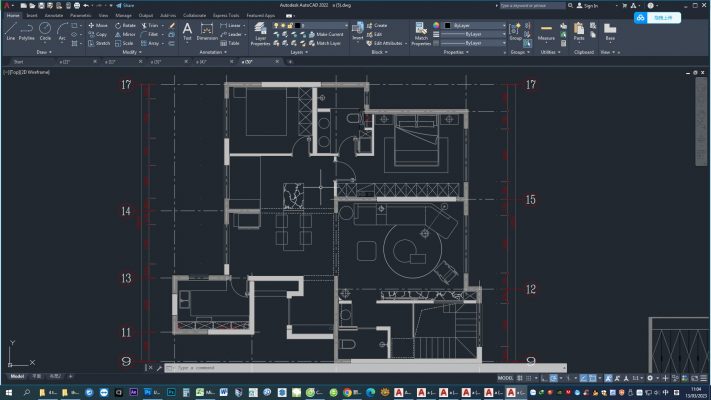711x400 pixels.
Task: Expand the Draw panel dropdown
Action: (43, 52)
